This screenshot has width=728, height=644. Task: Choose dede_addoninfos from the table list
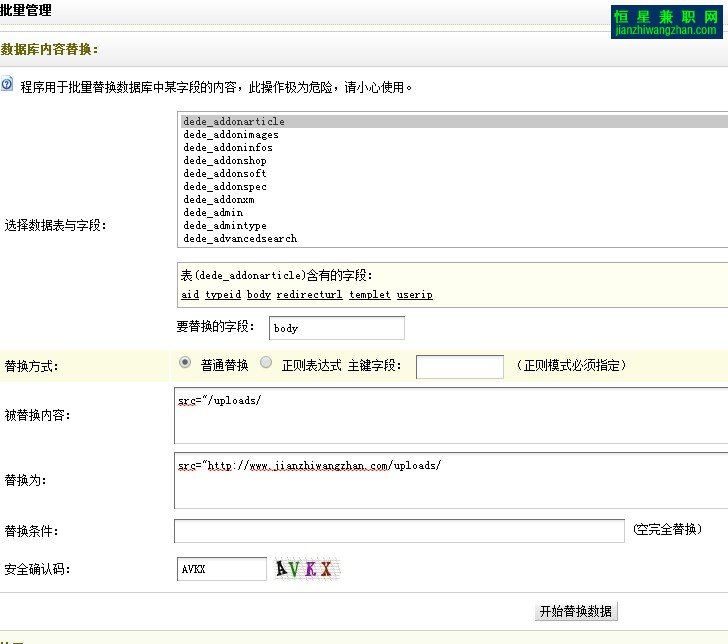click(x=228, y=148)
